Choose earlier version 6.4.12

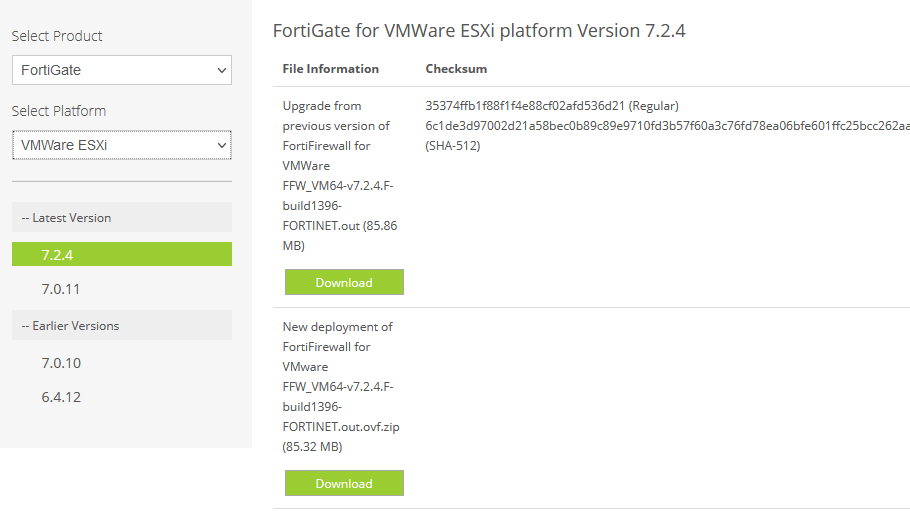[60, 397]
